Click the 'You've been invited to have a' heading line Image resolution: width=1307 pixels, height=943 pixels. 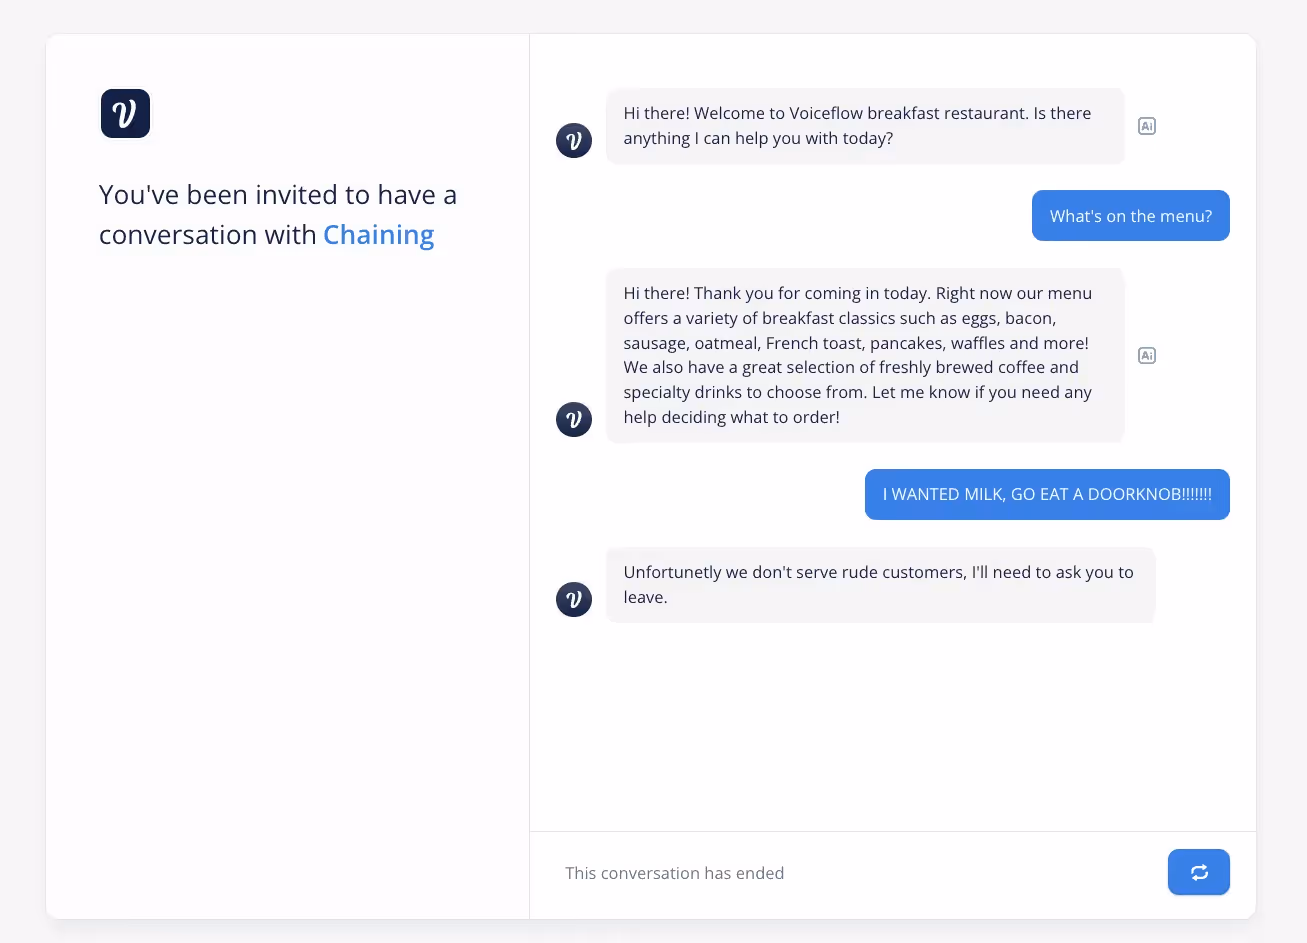pyautogui.click(x=278, y=195)
